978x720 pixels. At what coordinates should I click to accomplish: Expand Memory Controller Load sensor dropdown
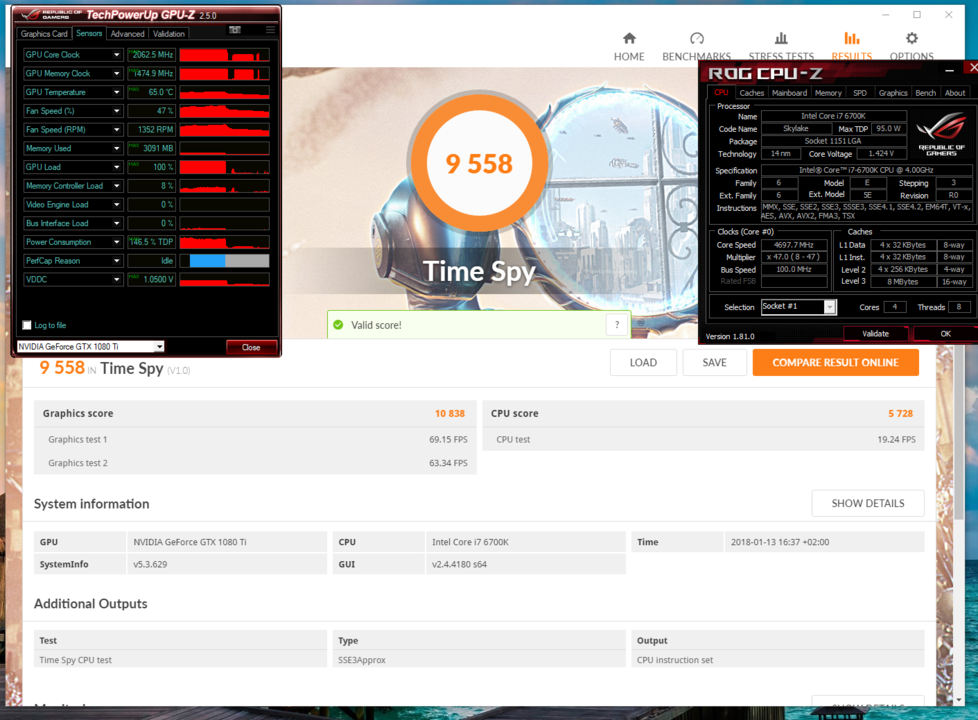(117, 186)
